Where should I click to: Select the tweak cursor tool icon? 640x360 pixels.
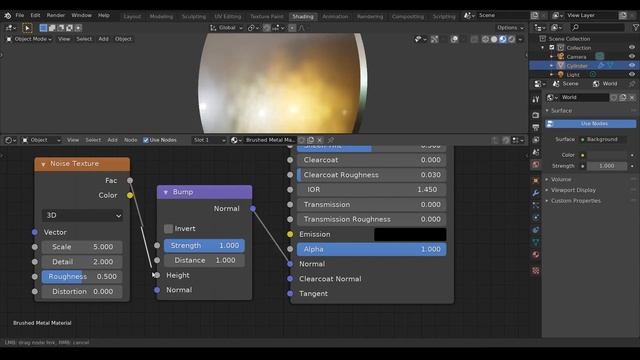point(27,28)
